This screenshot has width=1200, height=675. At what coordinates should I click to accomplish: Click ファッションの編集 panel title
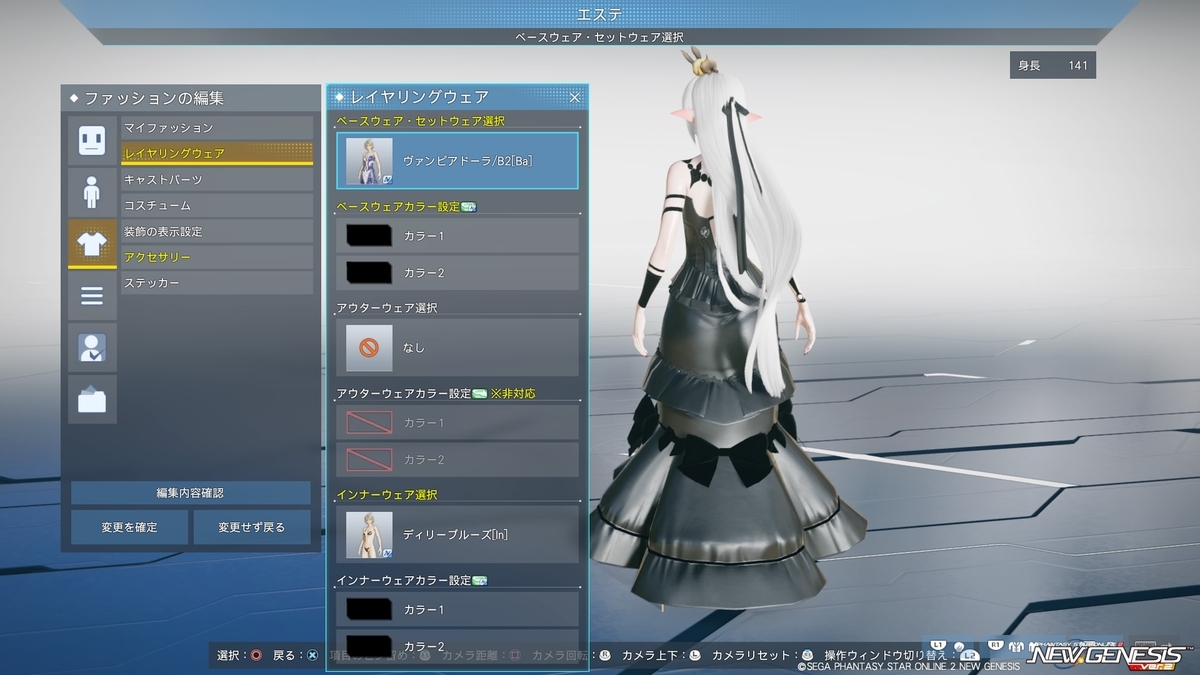pyautogui.click(x=154, y=98)
